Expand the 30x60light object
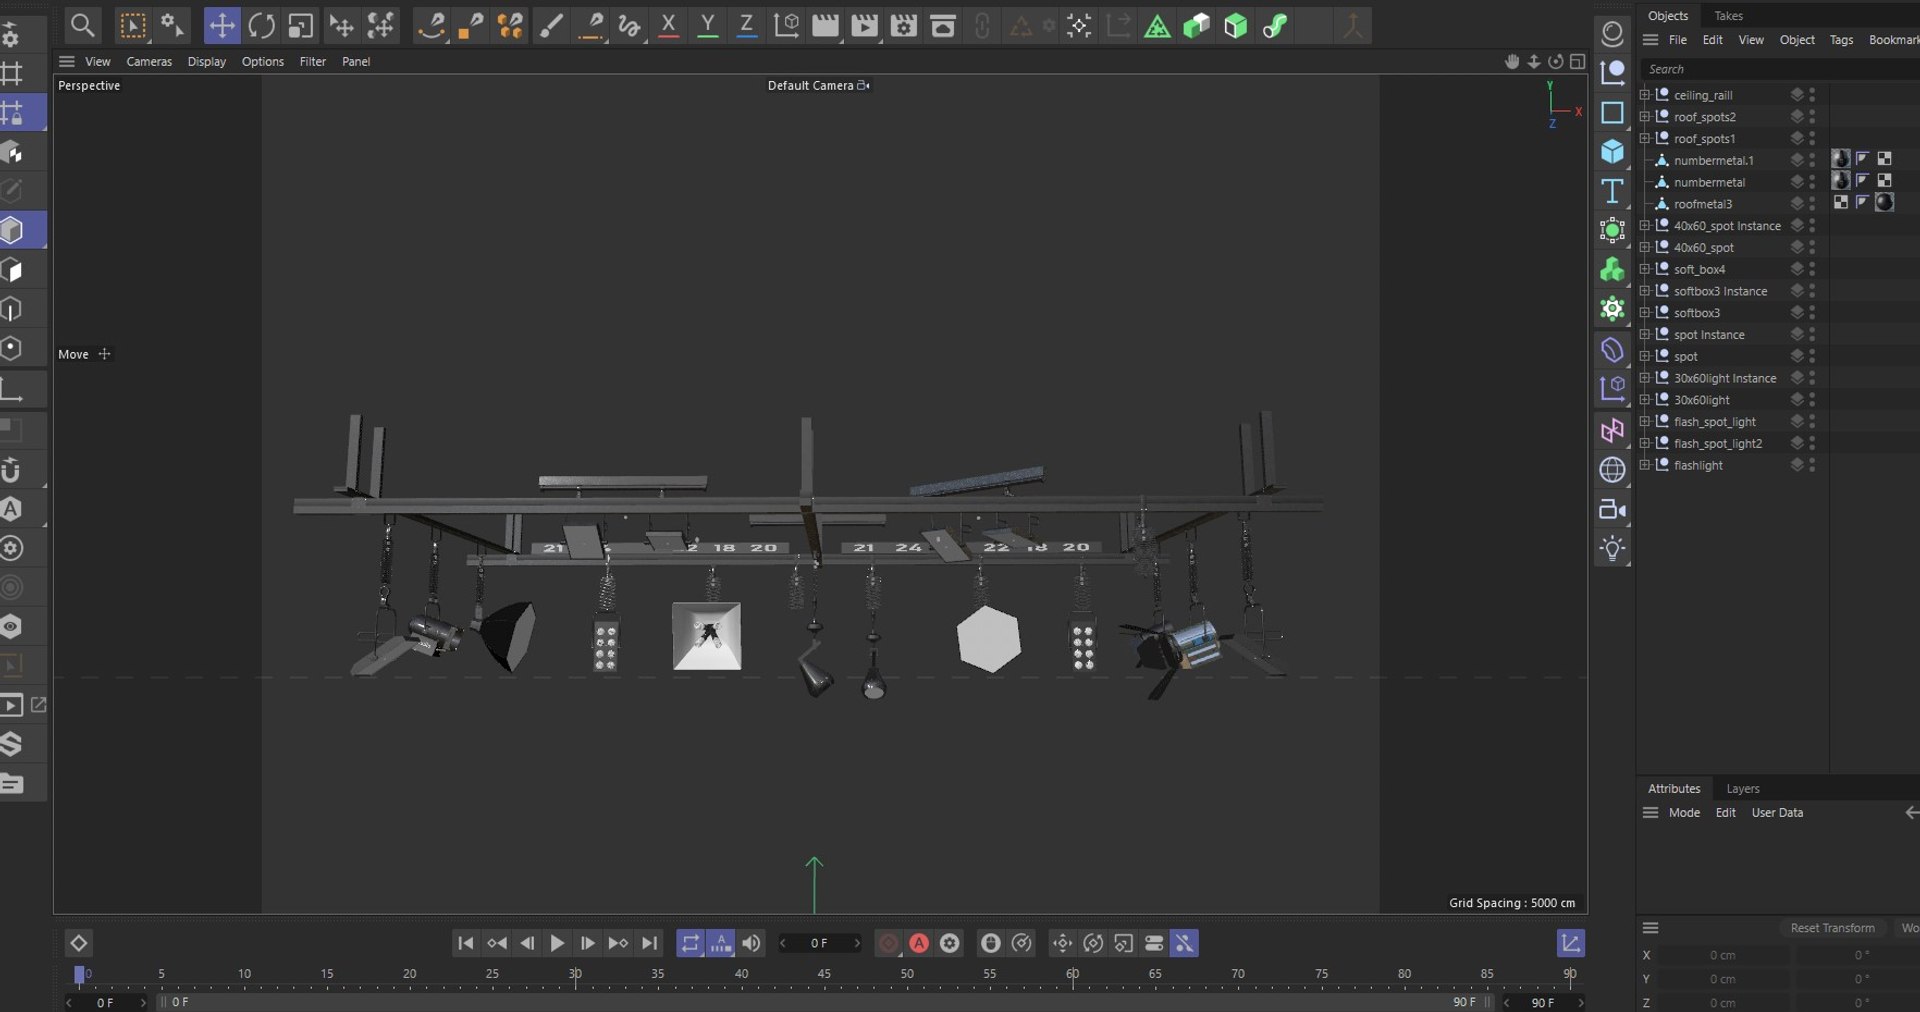 [x=1645, y=400]
